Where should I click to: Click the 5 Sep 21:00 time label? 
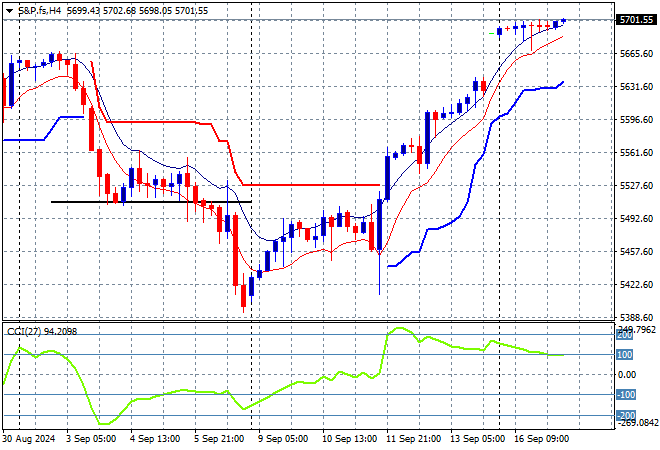pos(219,439)
